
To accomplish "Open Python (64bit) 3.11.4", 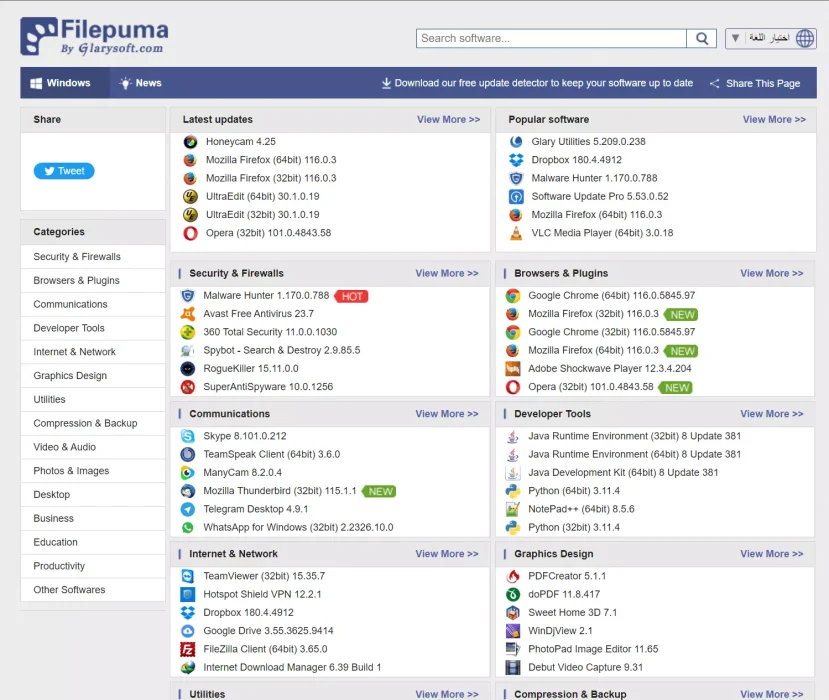I will click(574, 491).
